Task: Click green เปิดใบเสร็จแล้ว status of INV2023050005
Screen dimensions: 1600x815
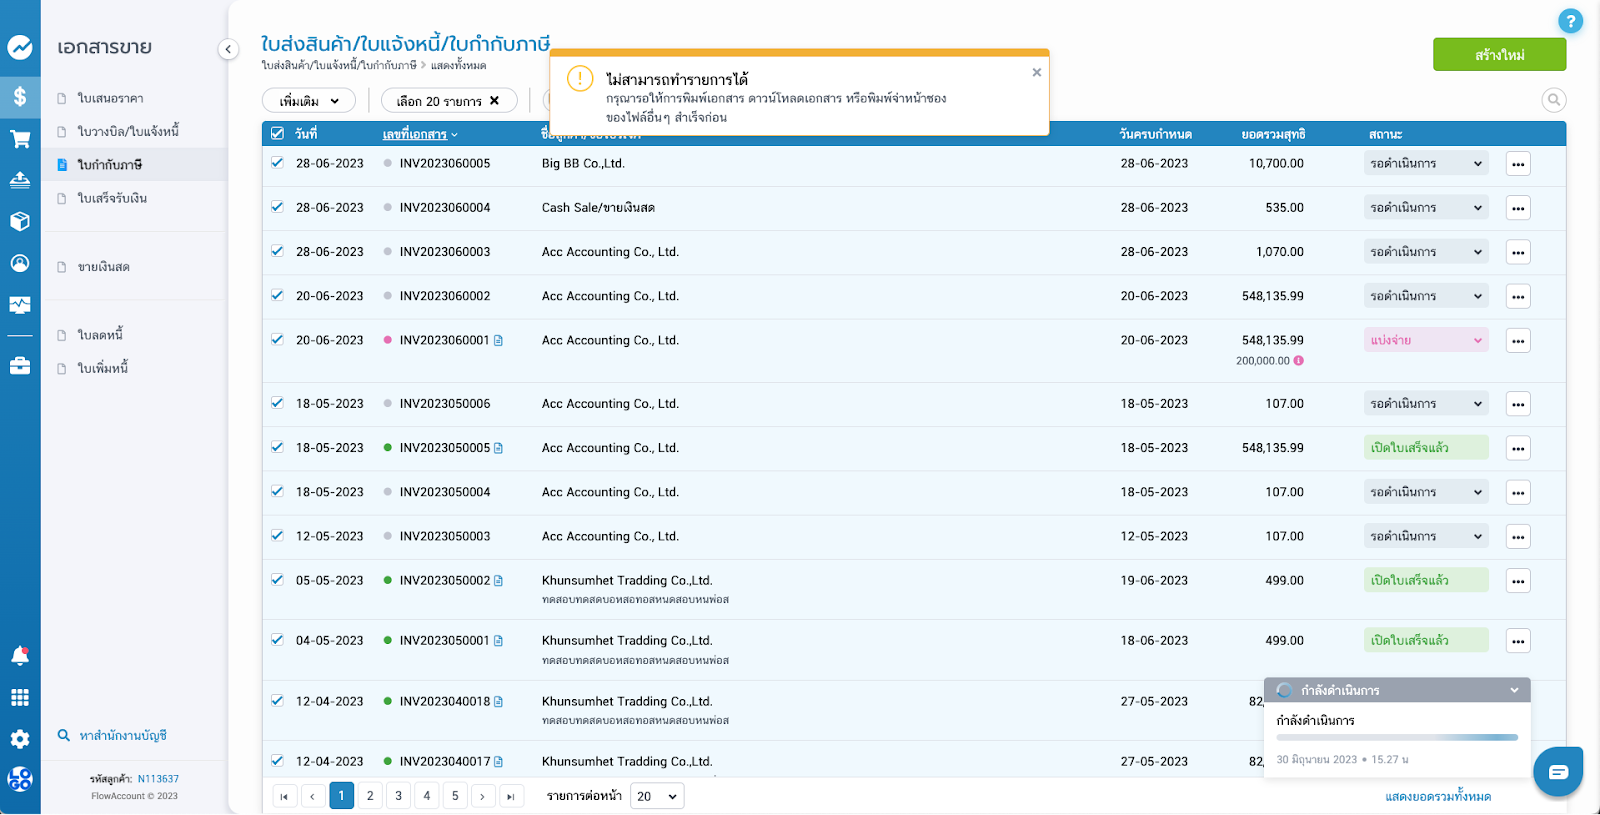Action: point(1426,448)
